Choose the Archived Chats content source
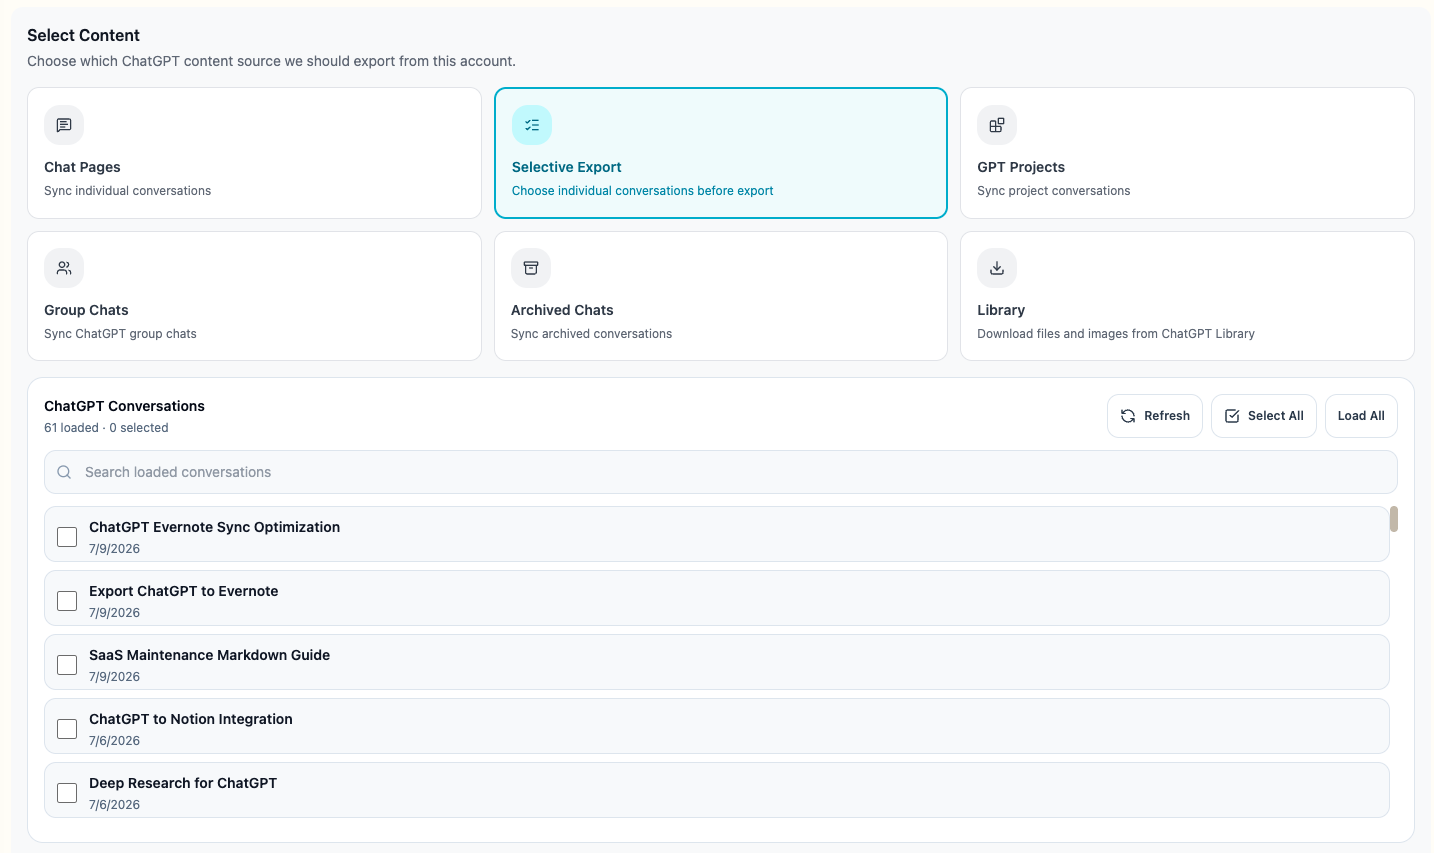This screenshot has height=853, width=1434. pos(721,296)
